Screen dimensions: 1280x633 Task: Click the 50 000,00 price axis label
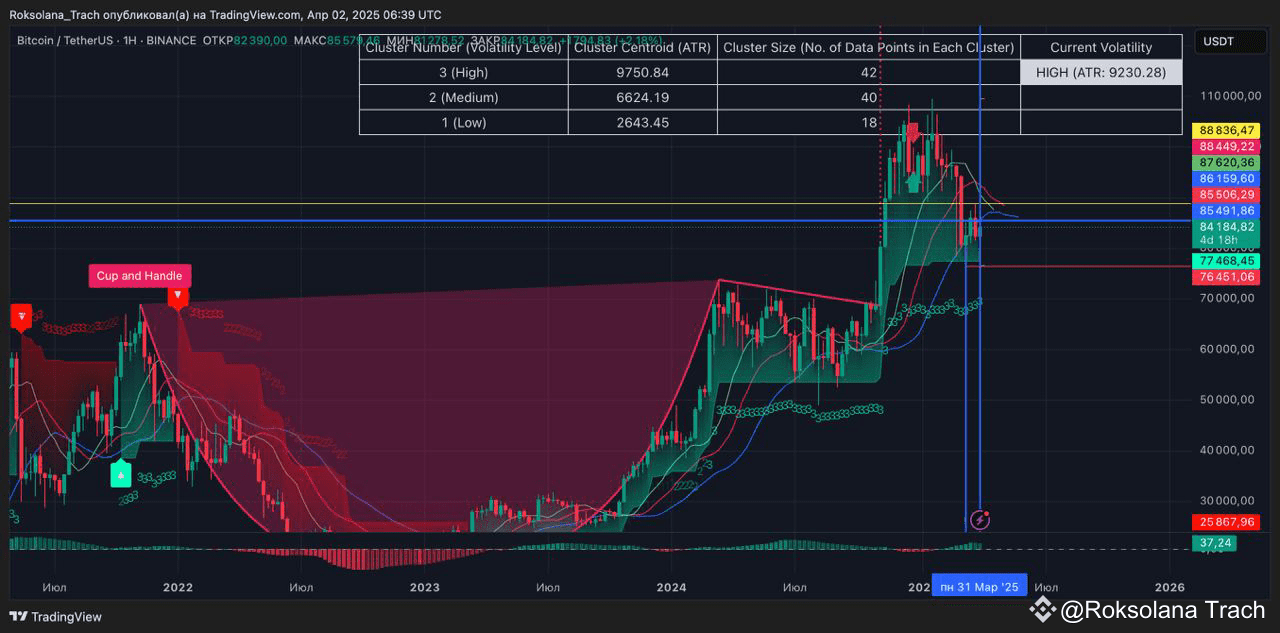click(1226, 399)
